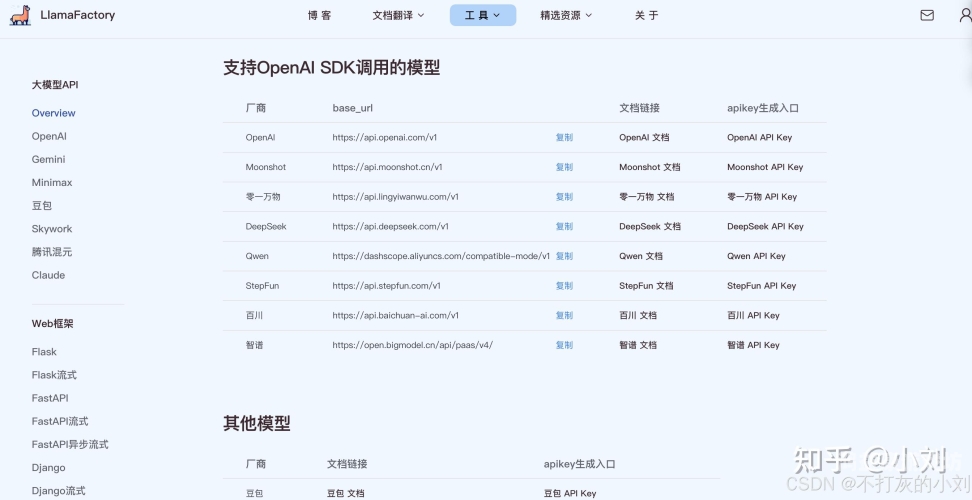Open the FastAPI sidebar page
This screenshot has height=500, width=972.
(50, 398)
